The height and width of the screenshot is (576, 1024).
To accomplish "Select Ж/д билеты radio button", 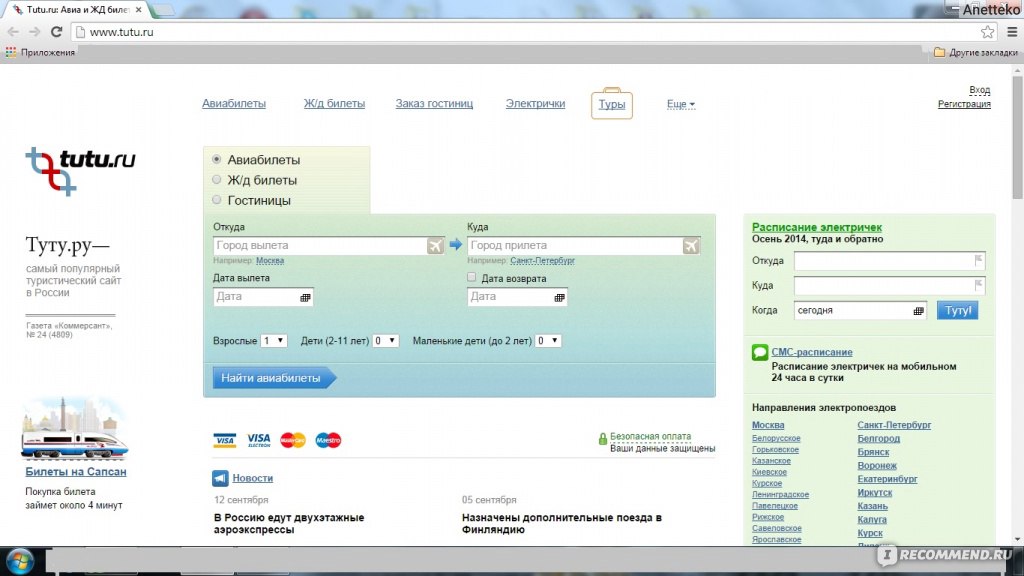I will click(x=217, y=180).
